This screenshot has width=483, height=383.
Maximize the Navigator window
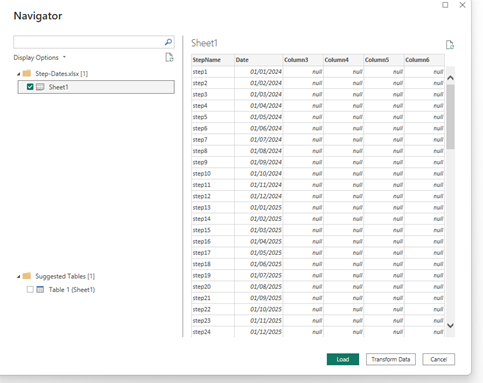(445, 5)
